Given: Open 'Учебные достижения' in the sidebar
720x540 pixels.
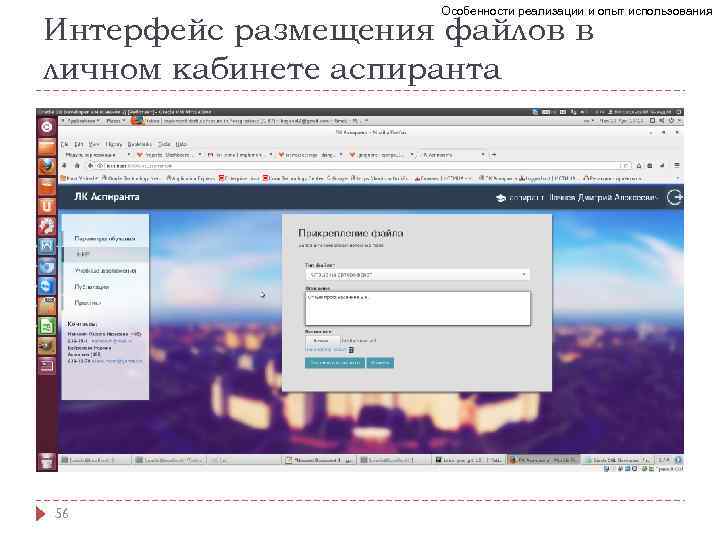Looking at the screenshot, I should (x=105, y=270).
